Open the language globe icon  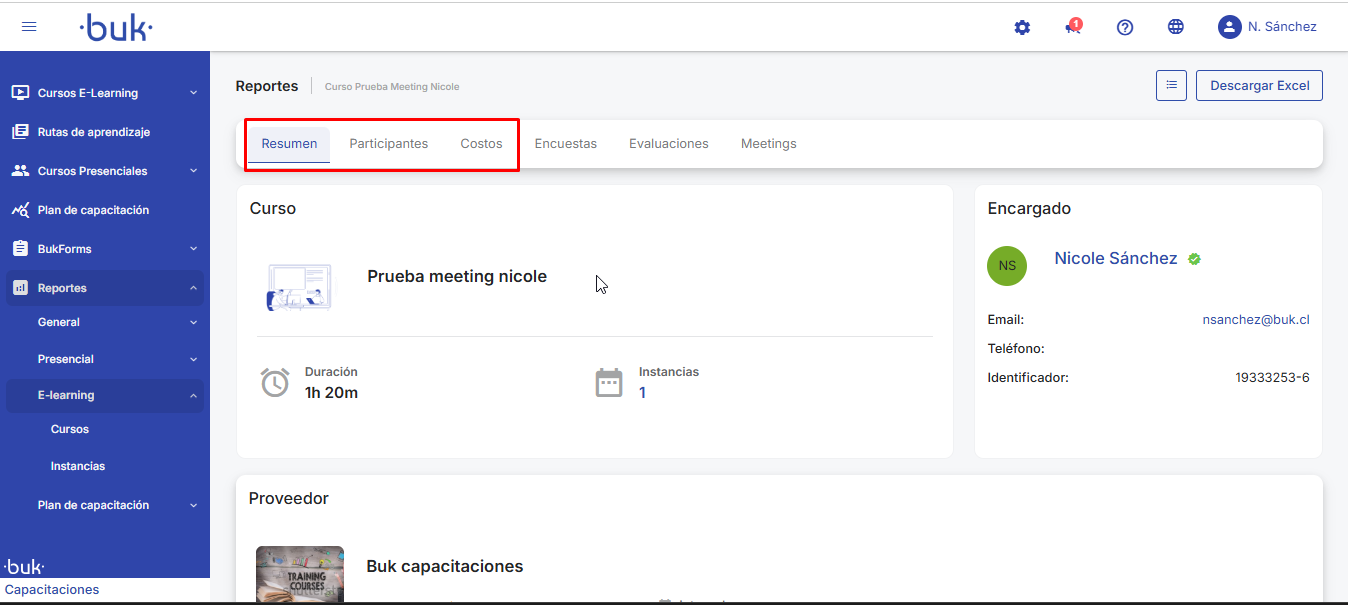pyautogui.click(x=1176, y=28)
